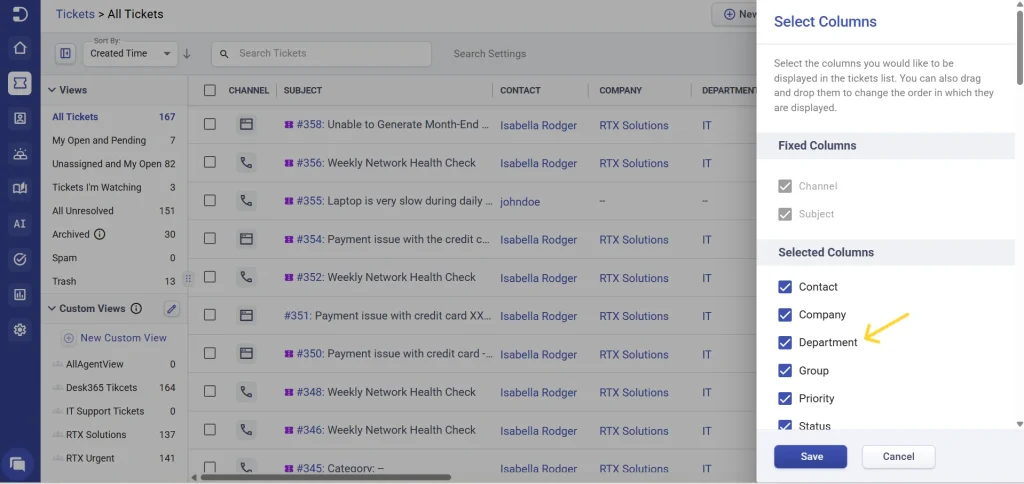Screen dimensions: 1024x484
Task: Select the checkbox for ticket #358
Action: coord(210,125)
